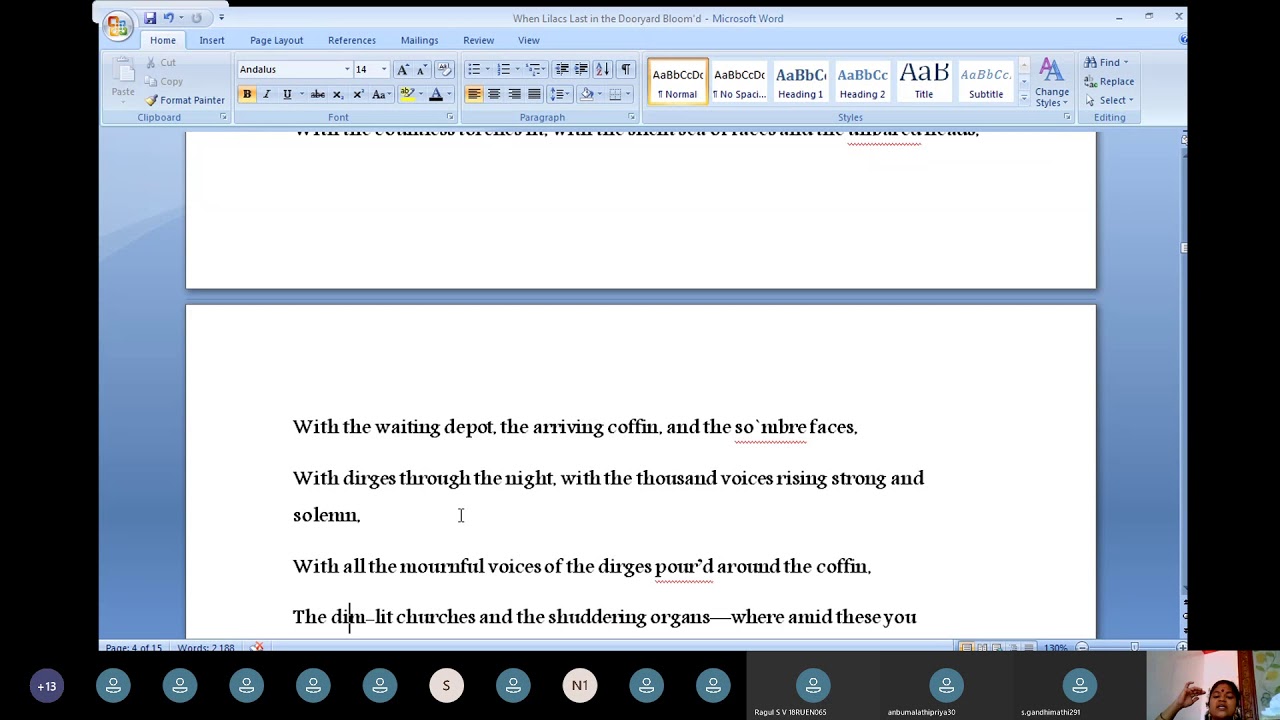The image size is (1280, 720).
Task: Open Paragraph dialog launcher
Action: [631, 117]
